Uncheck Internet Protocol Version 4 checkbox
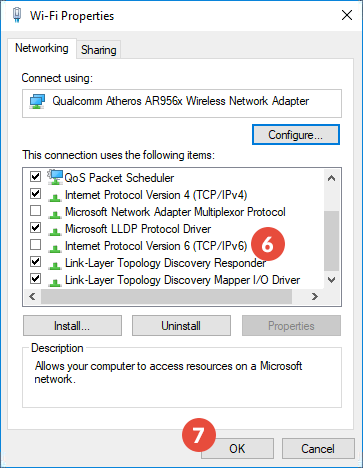363x468 pixels. coord(35,194)
